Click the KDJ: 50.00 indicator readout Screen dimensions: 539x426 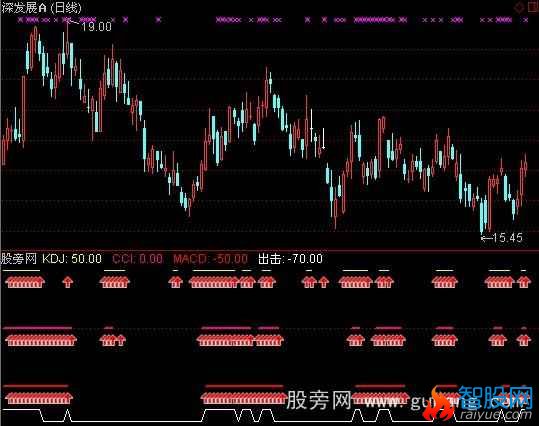click(72, 259)
